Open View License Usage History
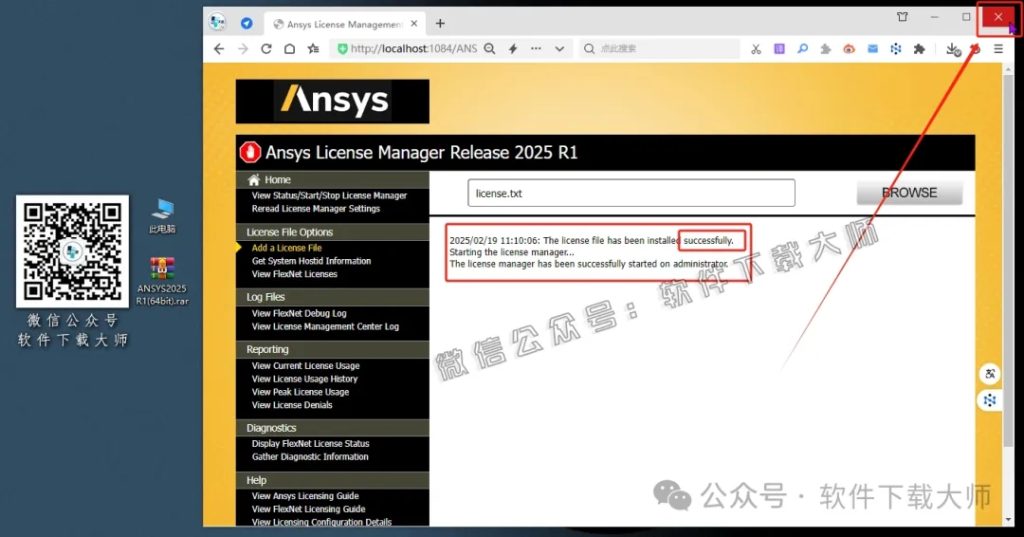The height and width of the screenshot is (537, 1024). (305, 378)
